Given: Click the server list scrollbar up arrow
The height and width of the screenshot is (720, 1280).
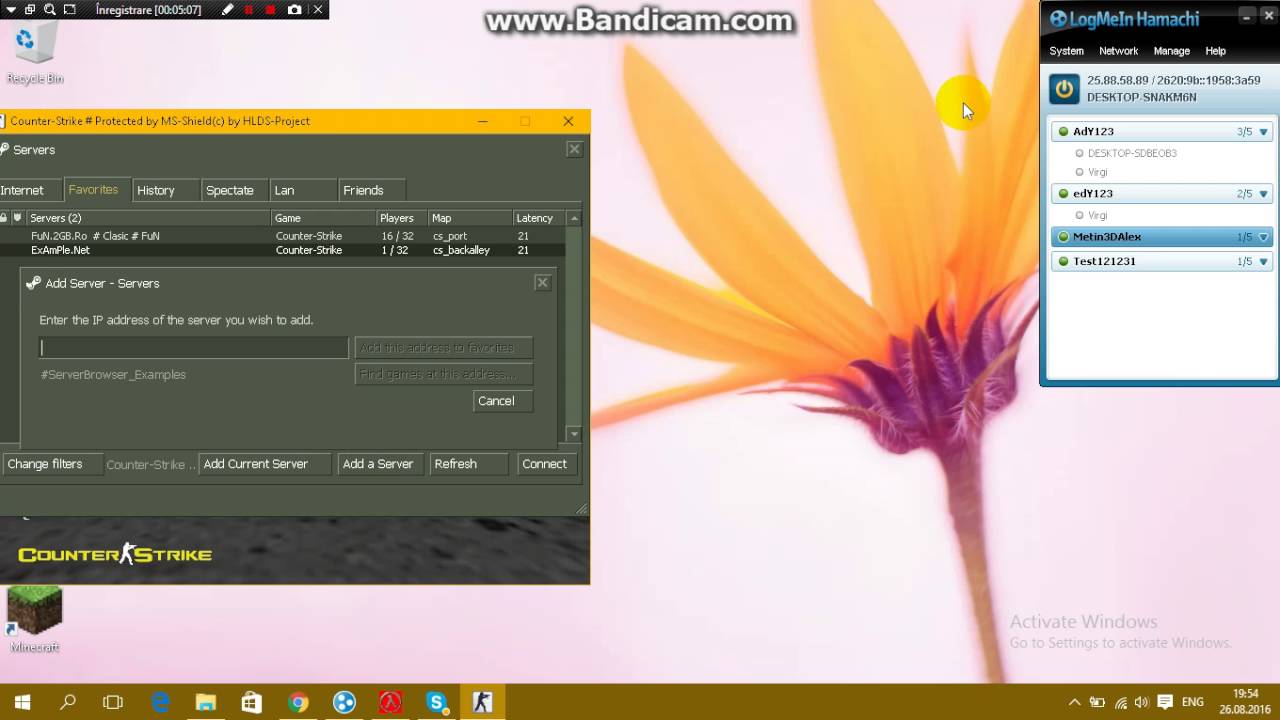Looking at the screenshot, I should point(574,218).
